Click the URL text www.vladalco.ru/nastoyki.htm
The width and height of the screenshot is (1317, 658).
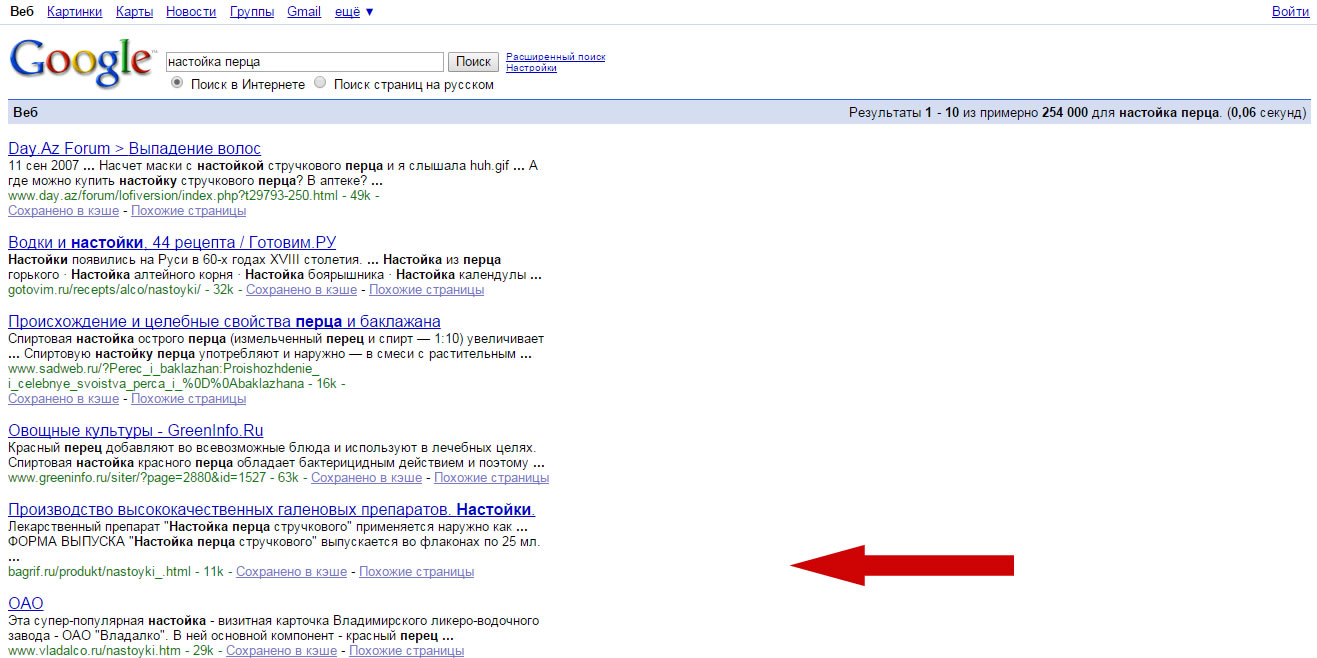94,651
